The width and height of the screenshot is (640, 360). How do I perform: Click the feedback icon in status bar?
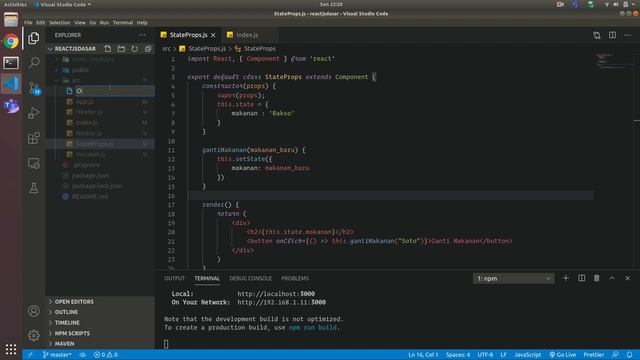click(615, 354)
